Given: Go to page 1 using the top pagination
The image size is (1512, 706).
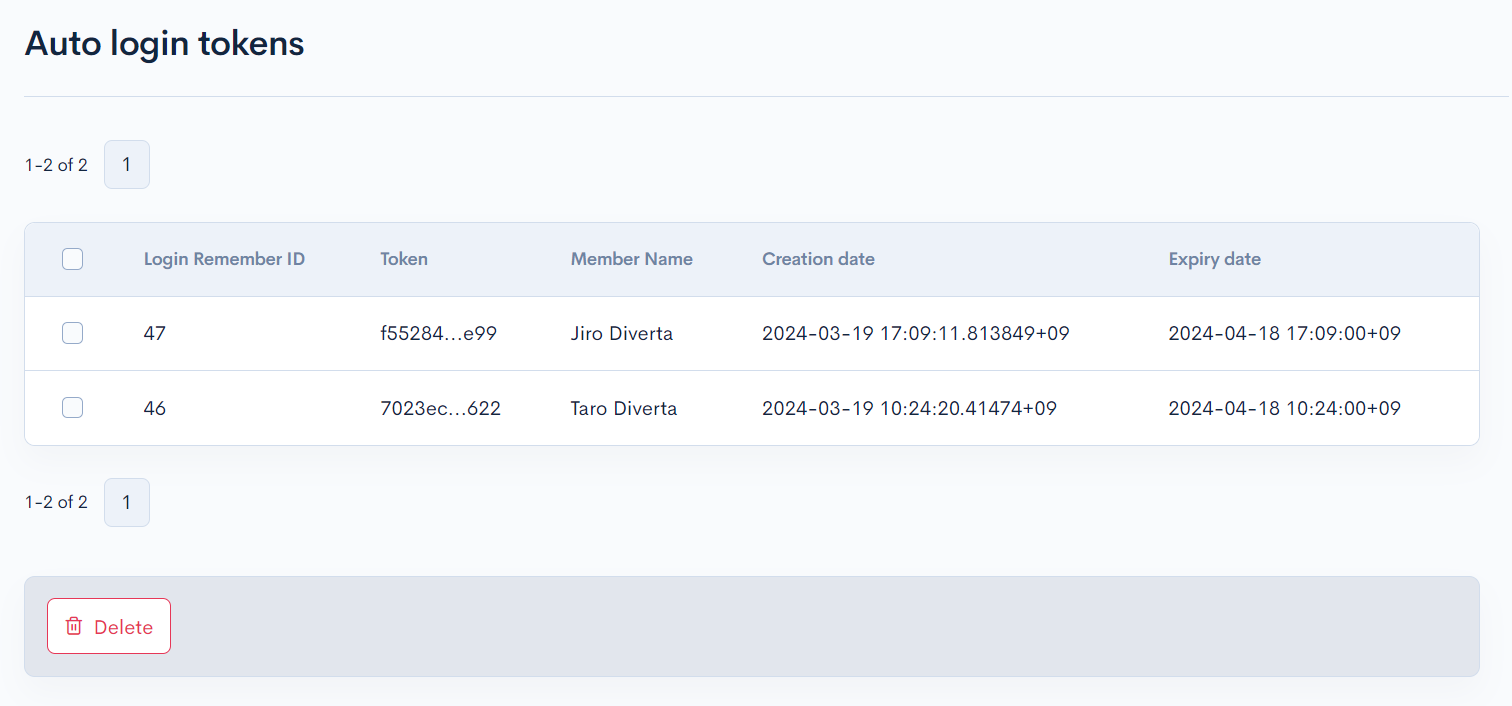Looking at the screenshot, I should (127, 164).
